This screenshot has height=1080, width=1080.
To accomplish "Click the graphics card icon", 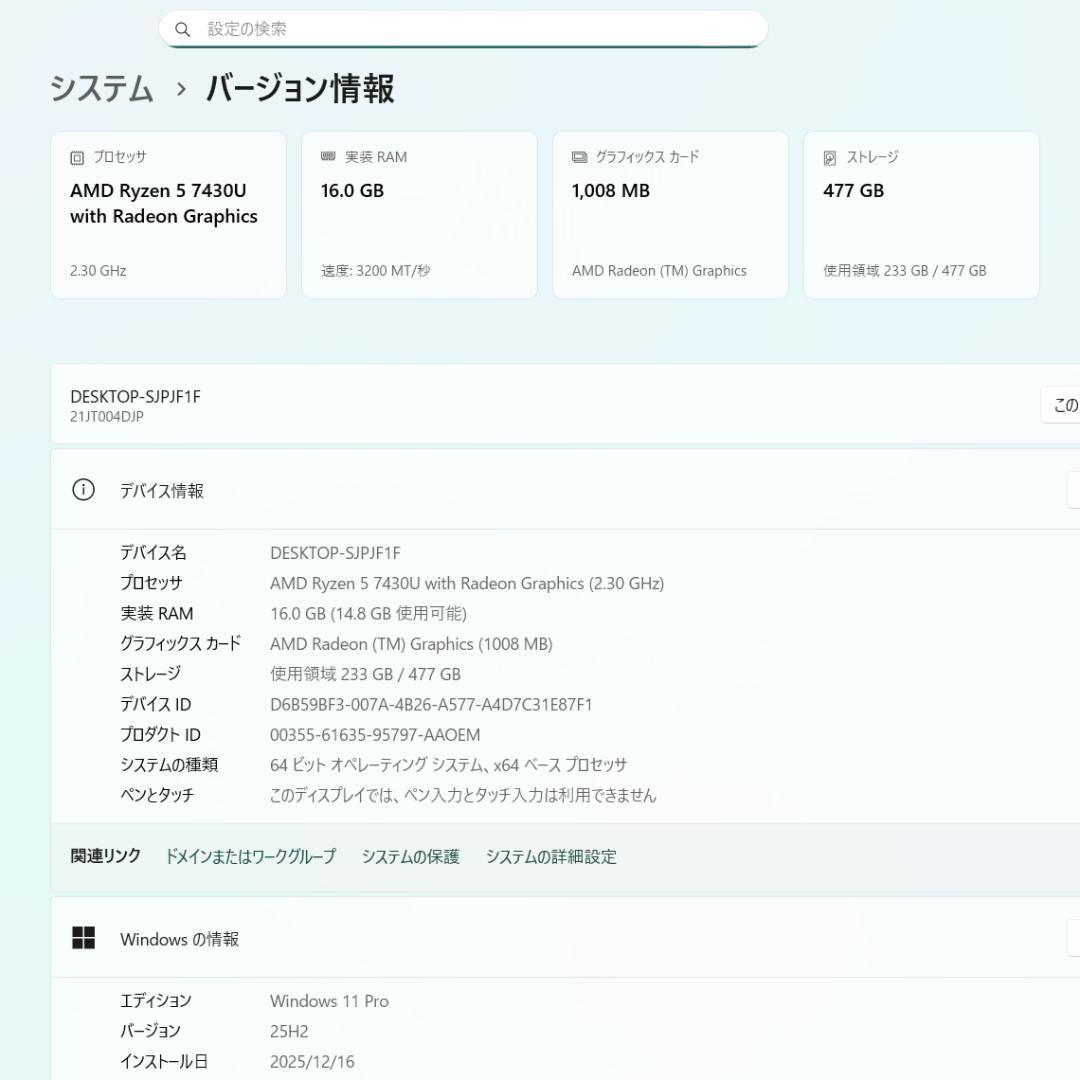I will [x=579, y=157].
